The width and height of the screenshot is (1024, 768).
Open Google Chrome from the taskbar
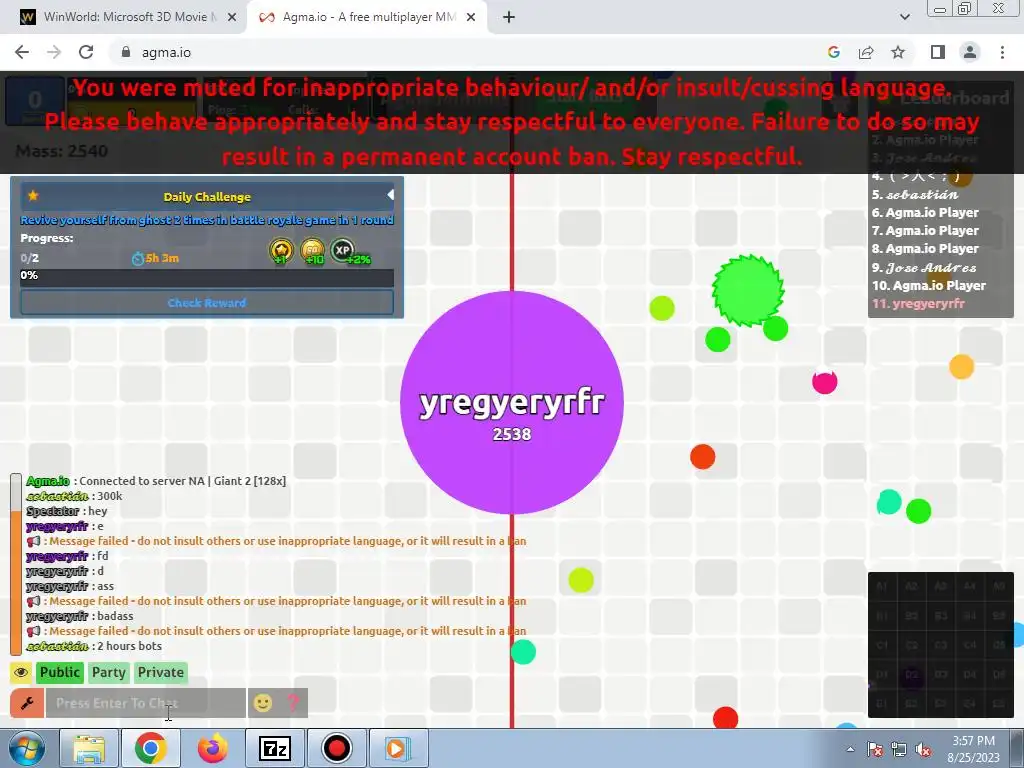point(150,748)
